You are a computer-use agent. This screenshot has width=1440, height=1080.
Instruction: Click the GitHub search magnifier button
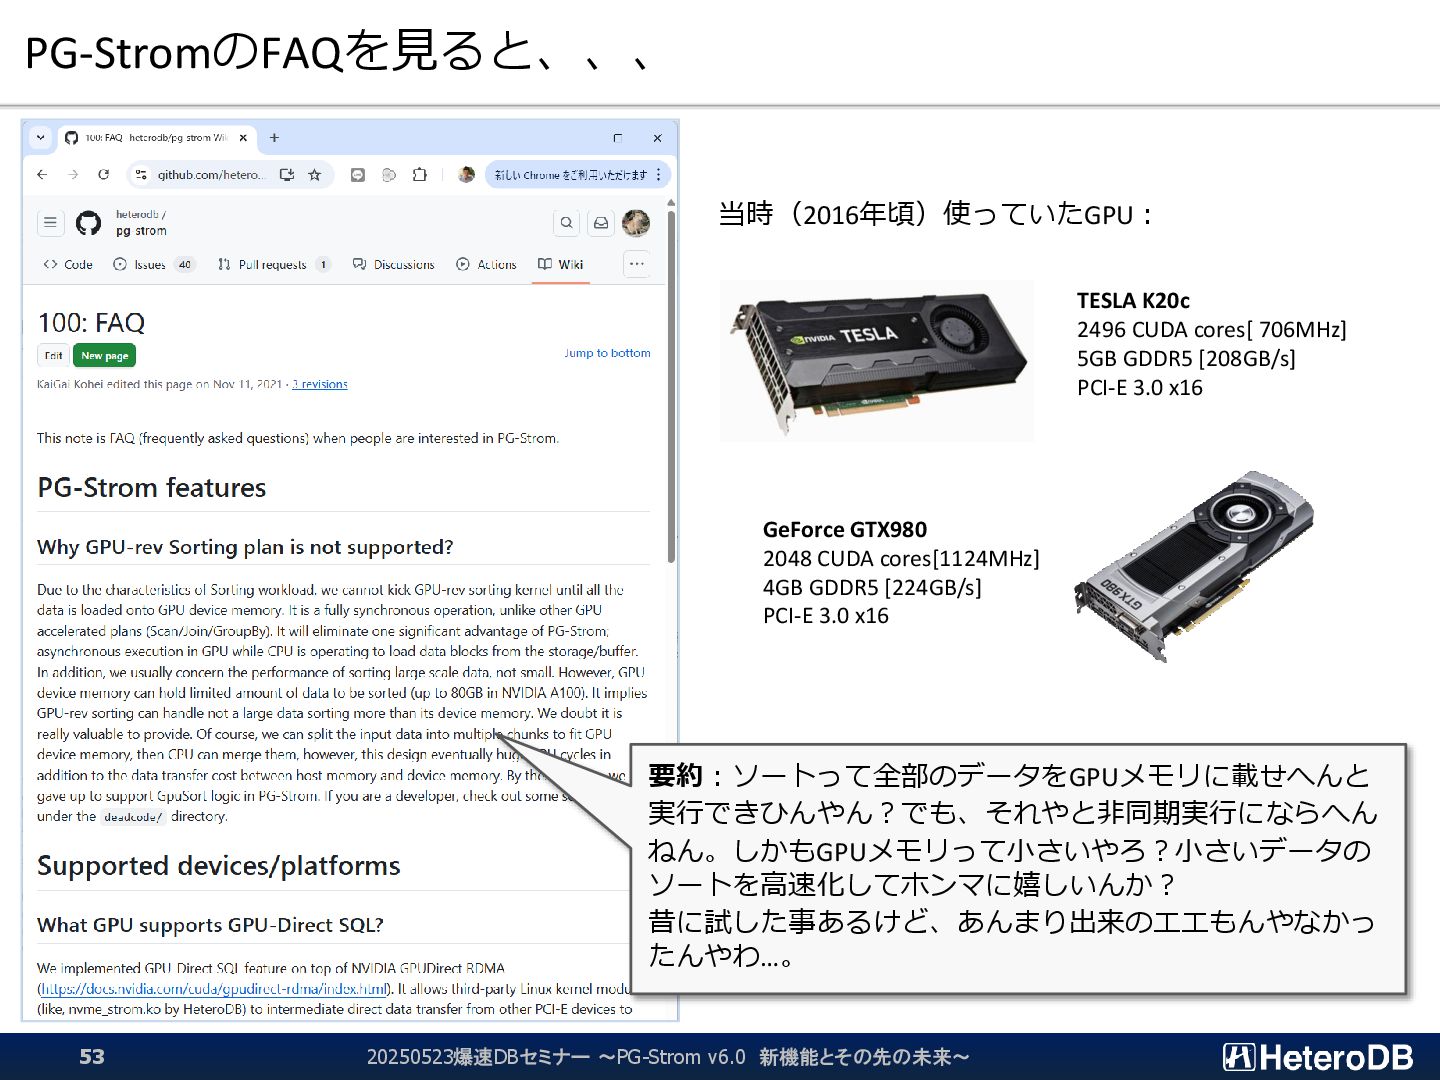coord(566,223)
